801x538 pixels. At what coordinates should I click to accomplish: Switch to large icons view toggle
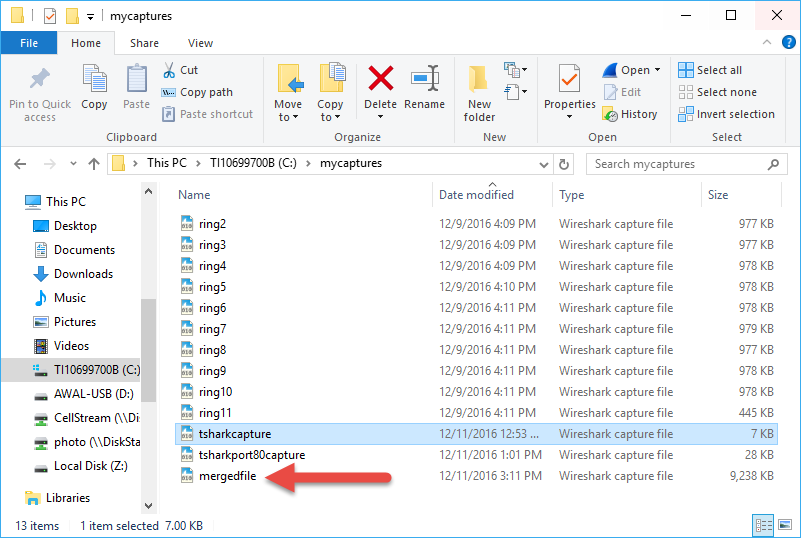point(783,525)
